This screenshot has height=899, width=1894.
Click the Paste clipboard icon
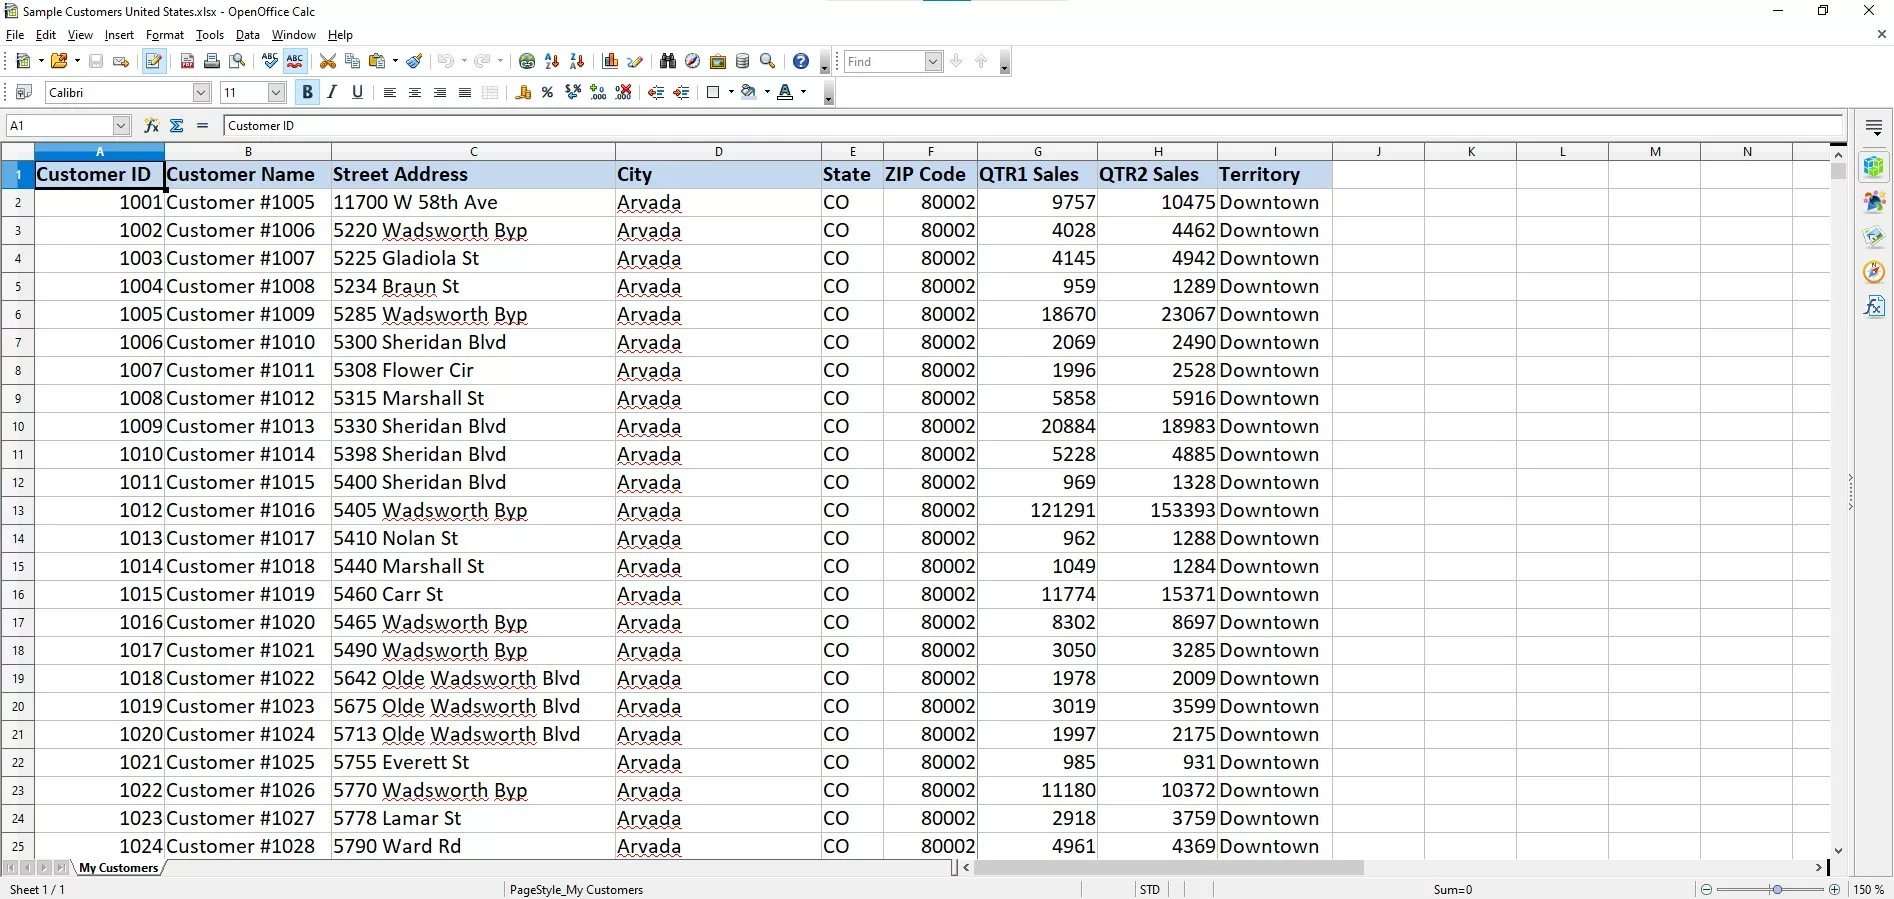377,62
